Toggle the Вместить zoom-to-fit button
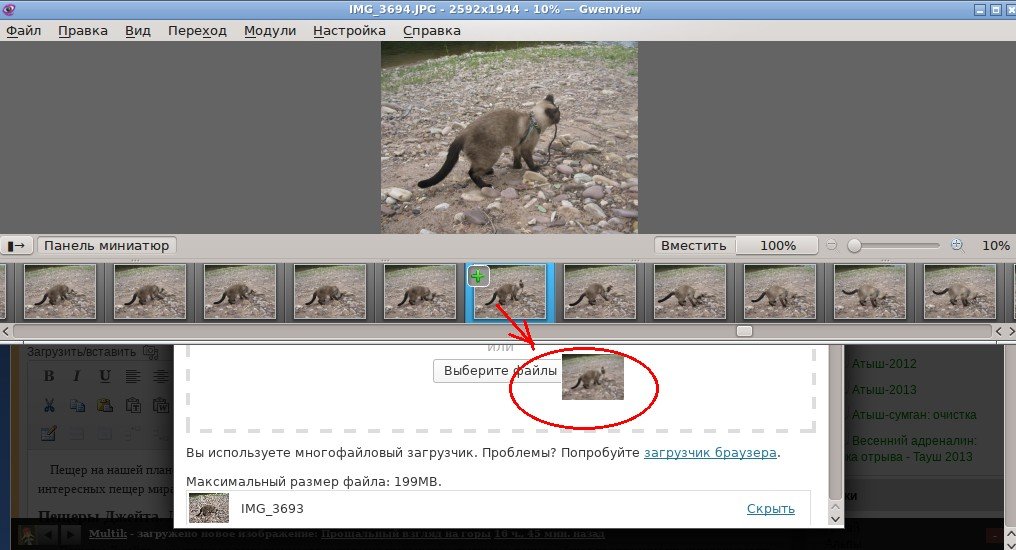 pyautogui.click(x=694, y=246)
